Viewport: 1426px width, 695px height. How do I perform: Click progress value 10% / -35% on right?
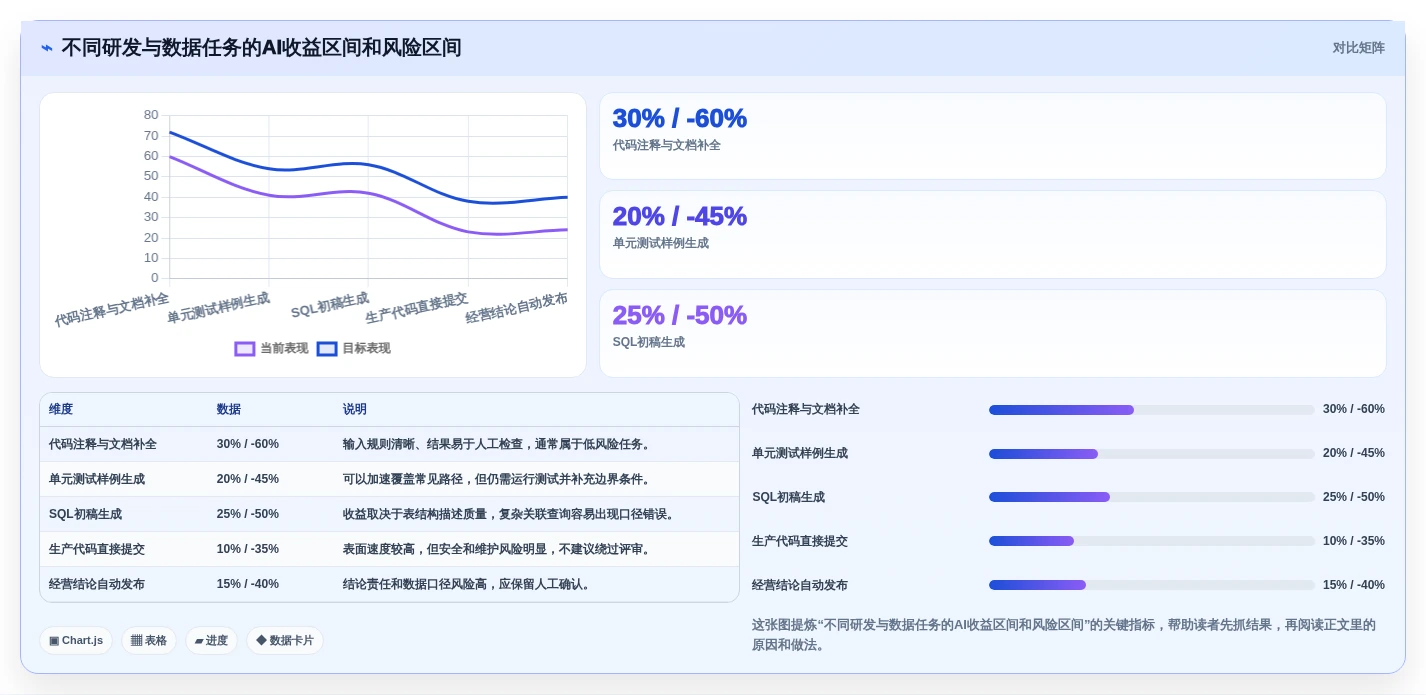[1354, 541]
